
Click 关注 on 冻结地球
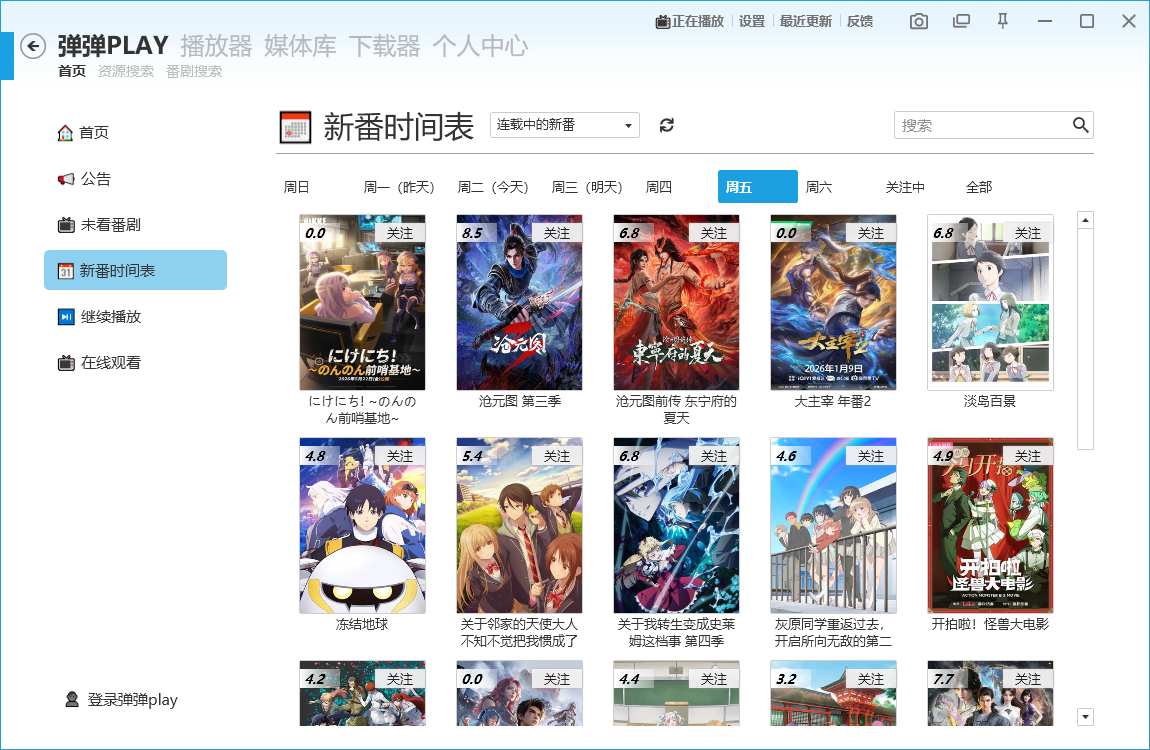tap(400, 456)
